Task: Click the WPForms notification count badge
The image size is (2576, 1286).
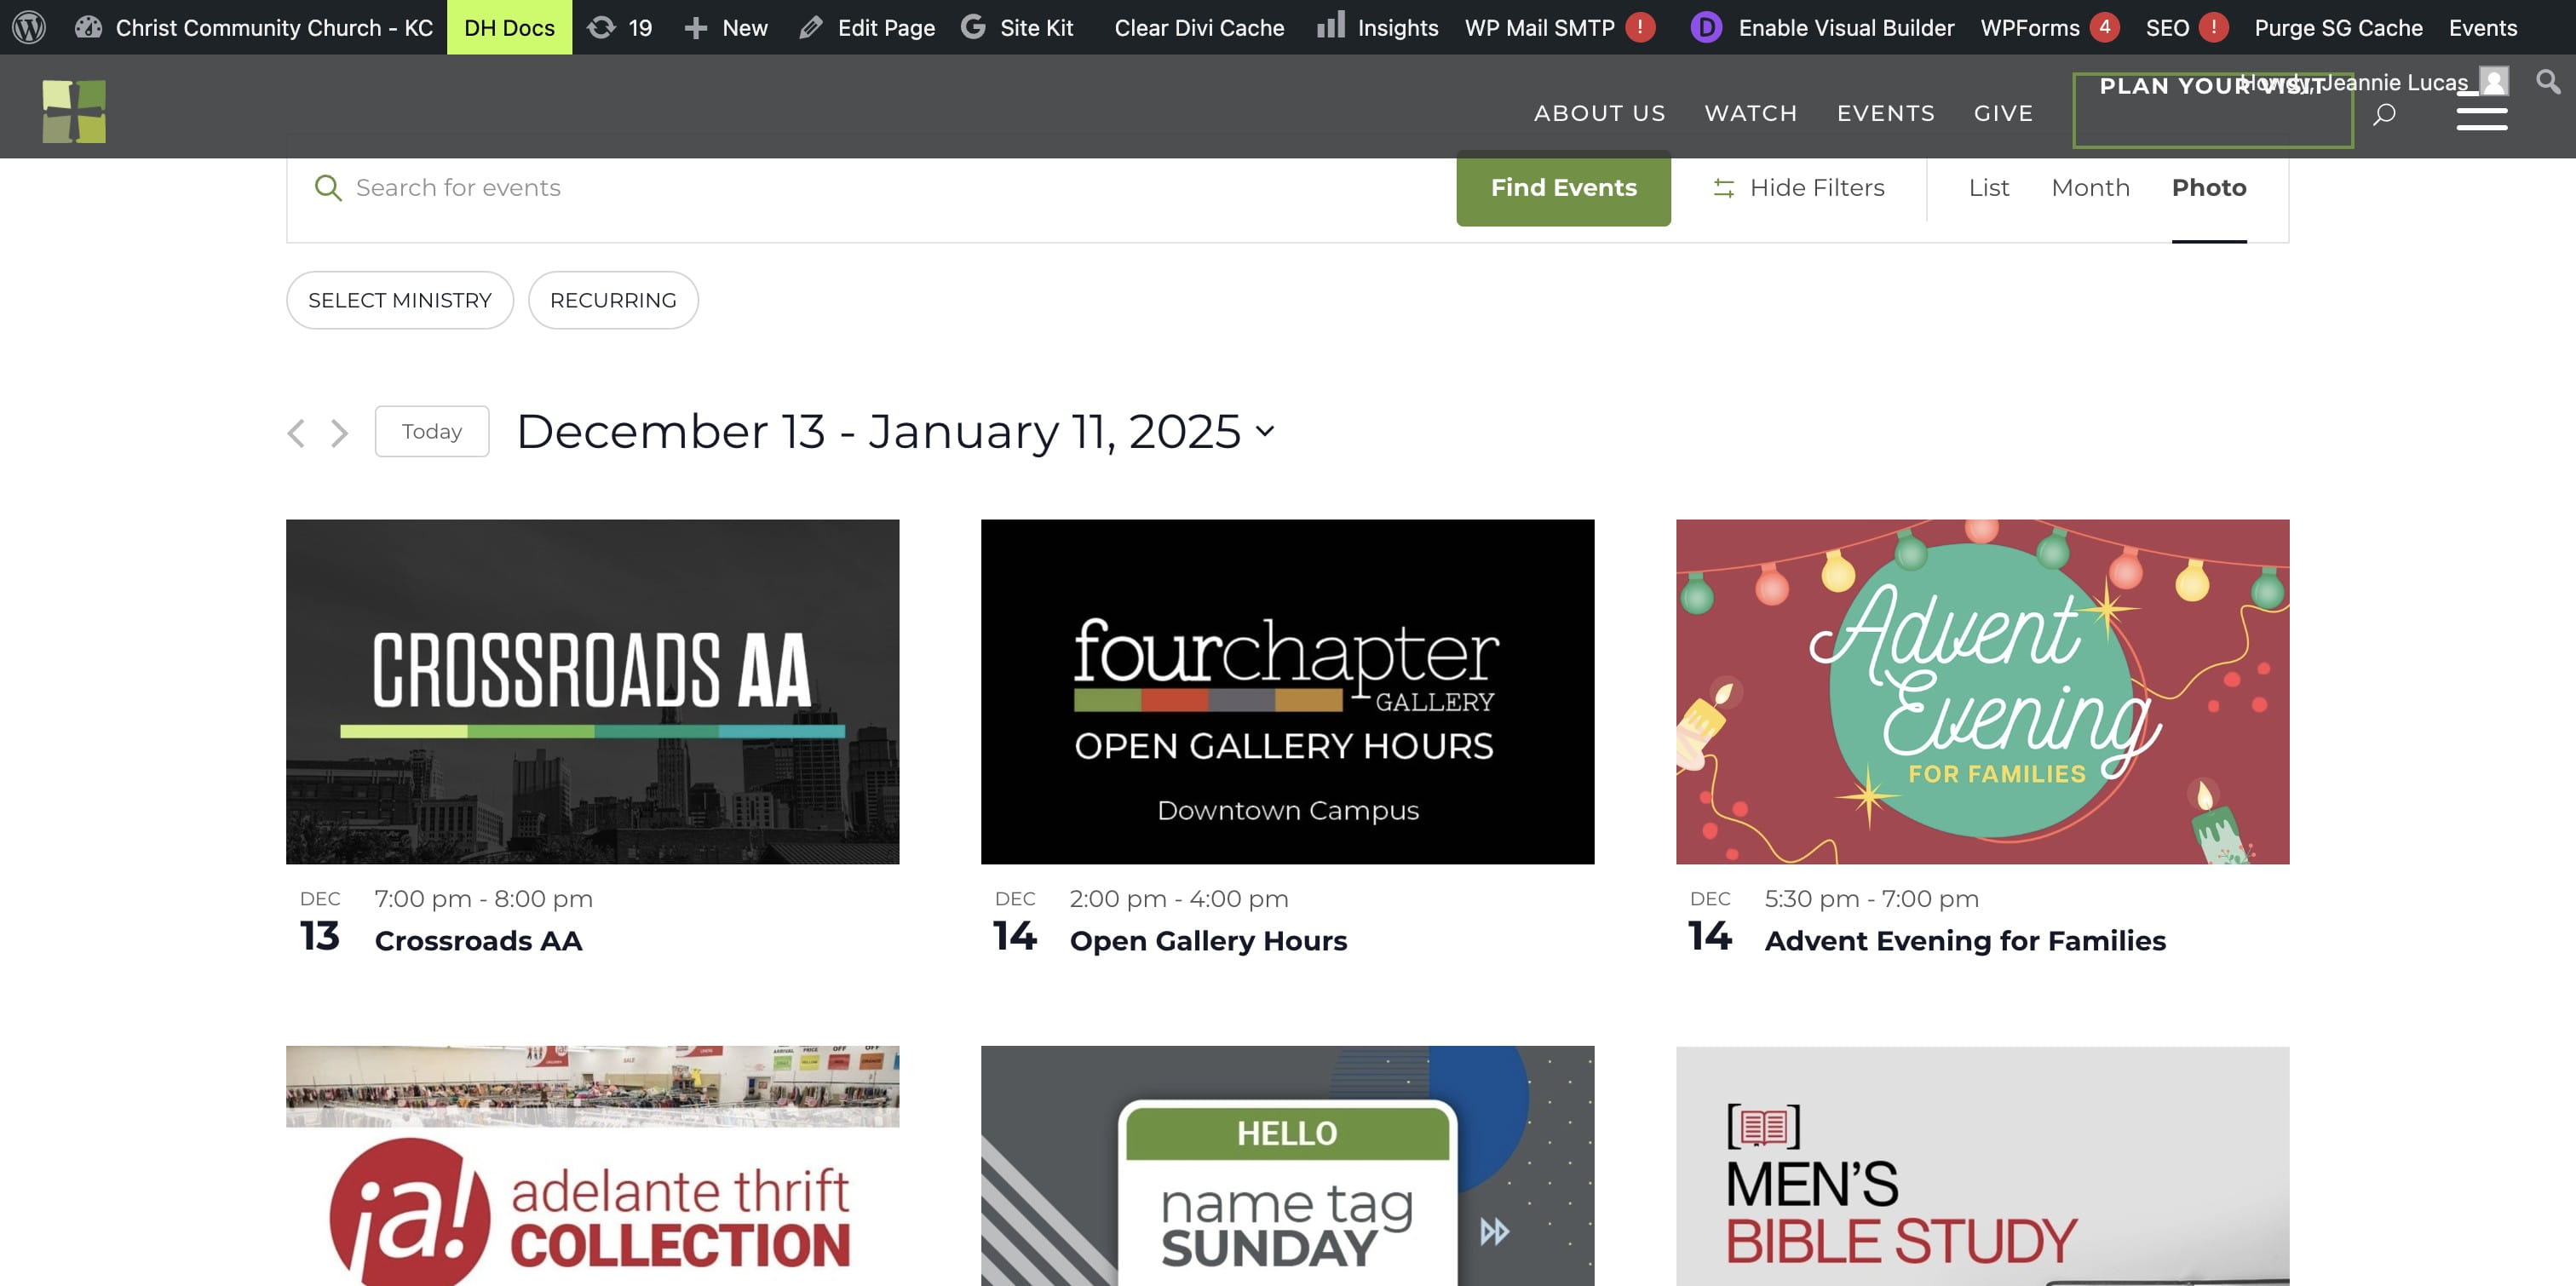Action: 2105,27
